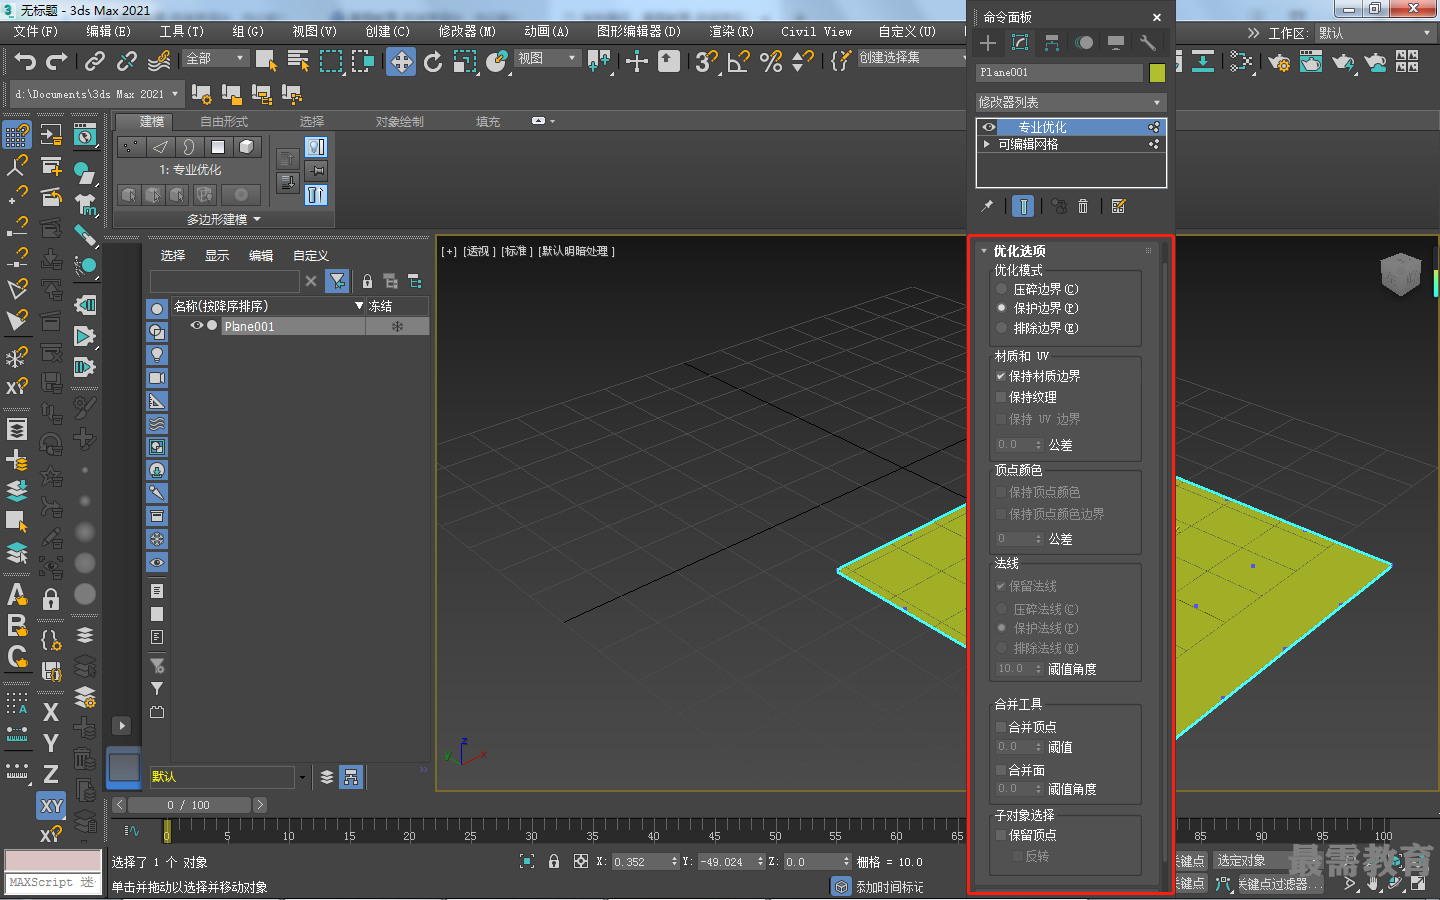Viewport: 1440px width, 900px height.
Task: Click the Selection Lock padlock in status bar
Action: tap(554, 861)
